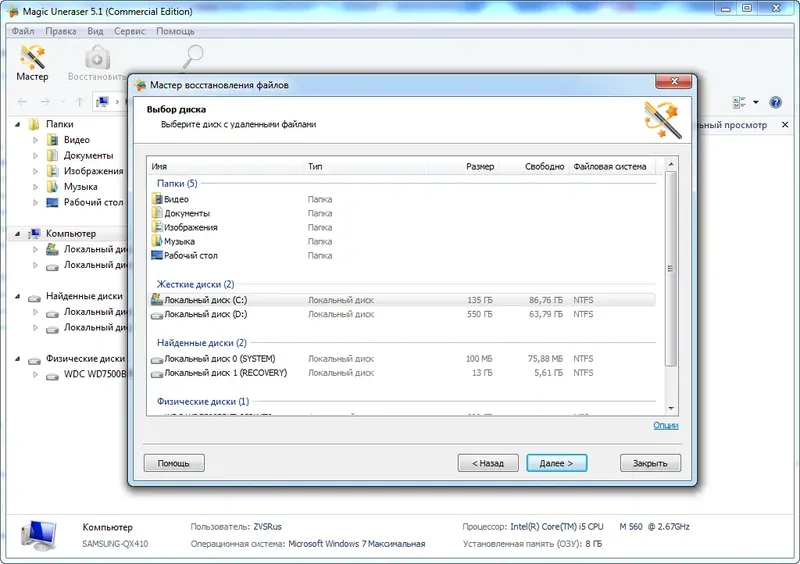This screenshot has height=564, width=800.
Task: Click Изображения folder icon in wizard list
Action: [157, 227]
